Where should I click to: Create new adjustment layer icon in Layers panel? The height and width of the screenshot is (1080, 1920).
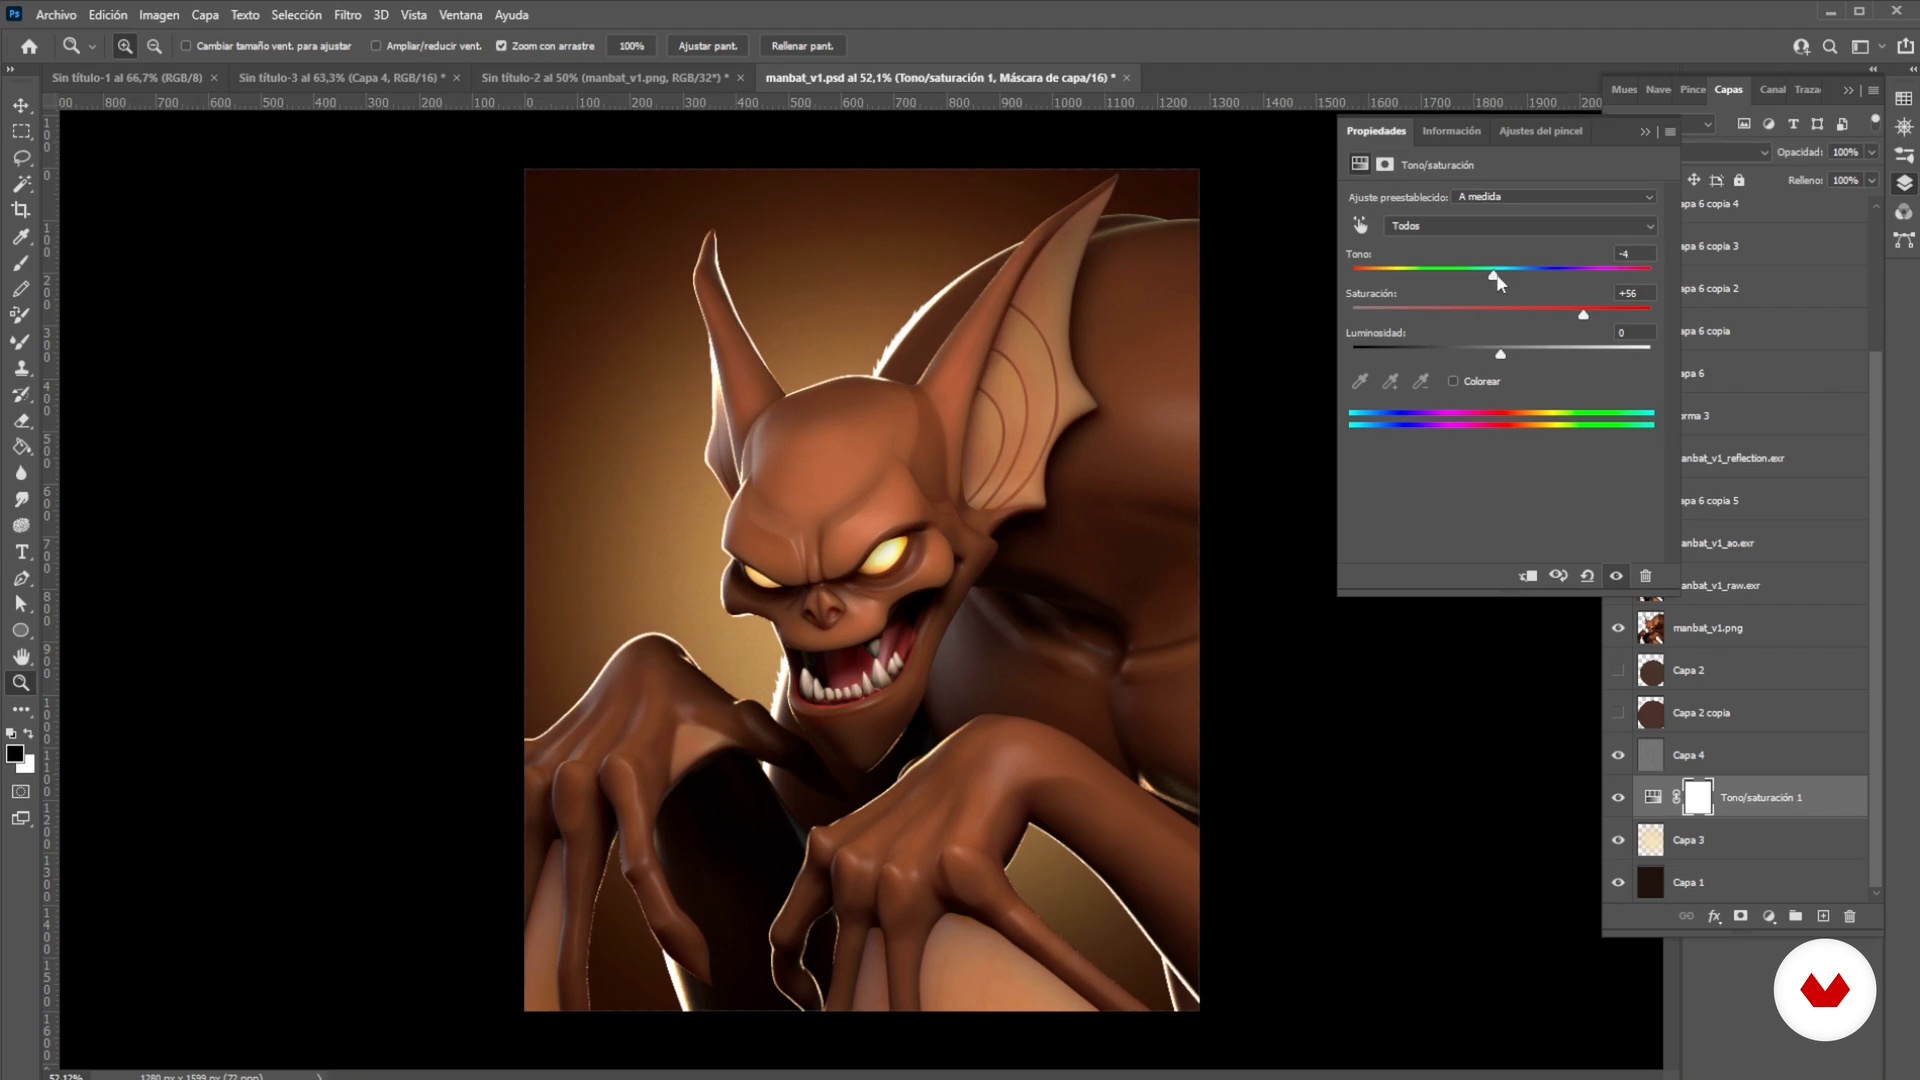[1769, 916]
